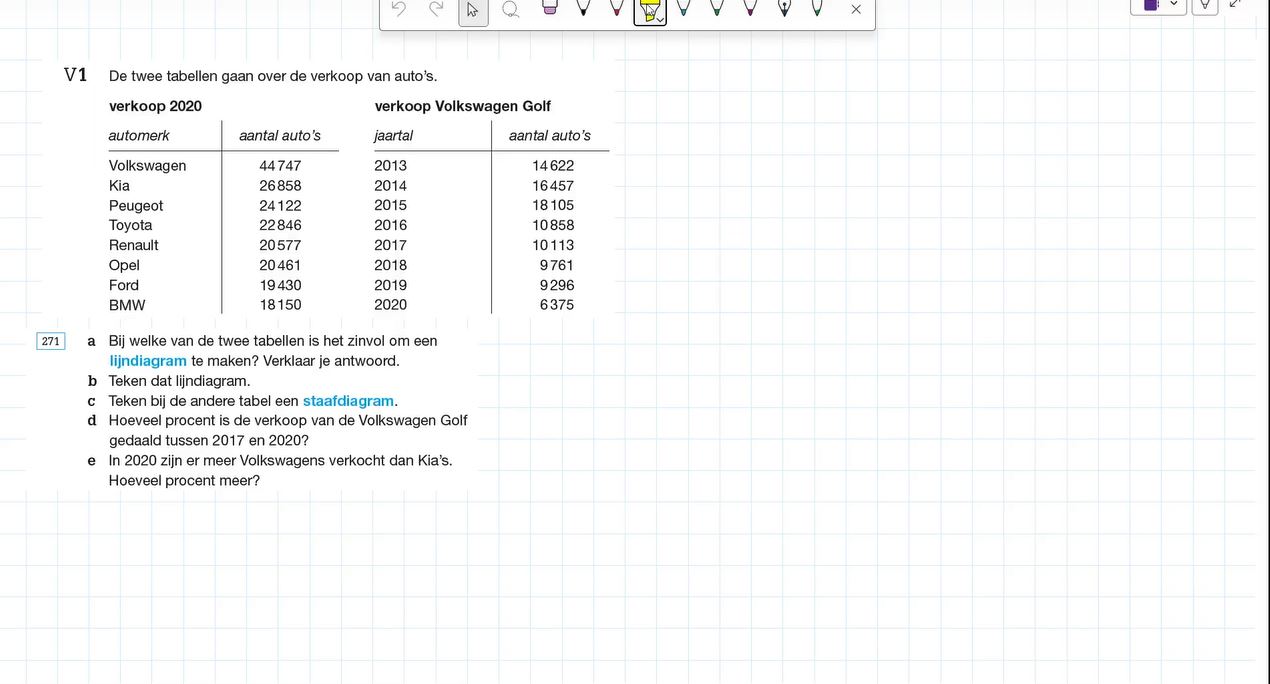Click year 2019 in Golf table

pyautogui.click(x=391, y=285)
